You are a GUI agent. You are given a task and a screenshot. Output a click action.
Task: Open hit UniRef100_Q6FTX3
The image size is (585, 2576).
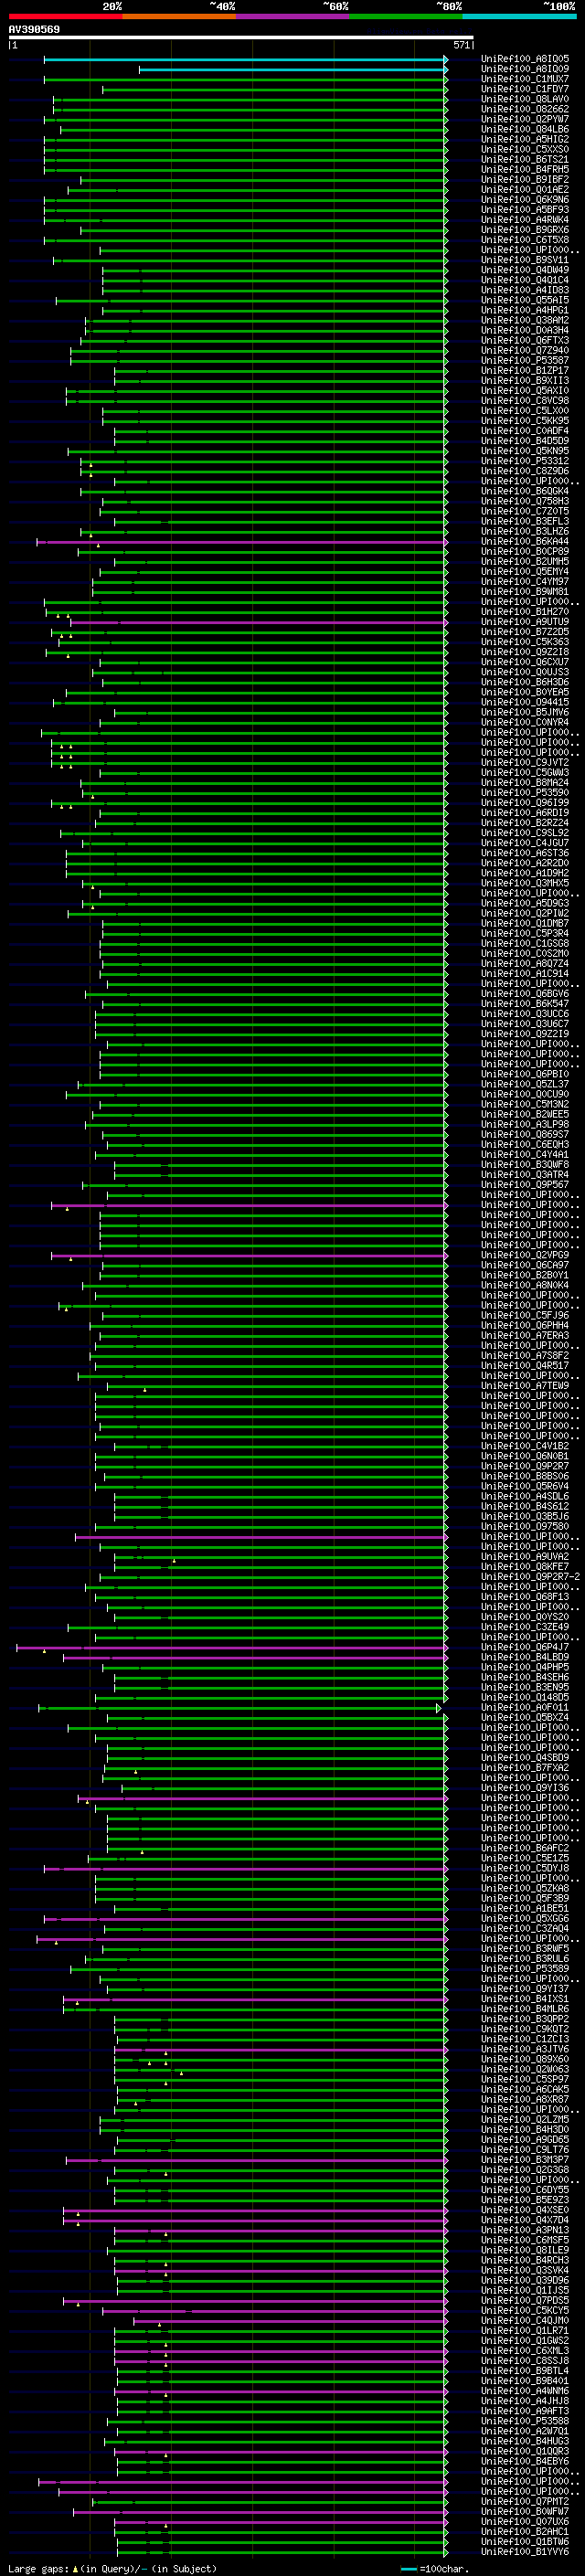(x=525, y=340)
